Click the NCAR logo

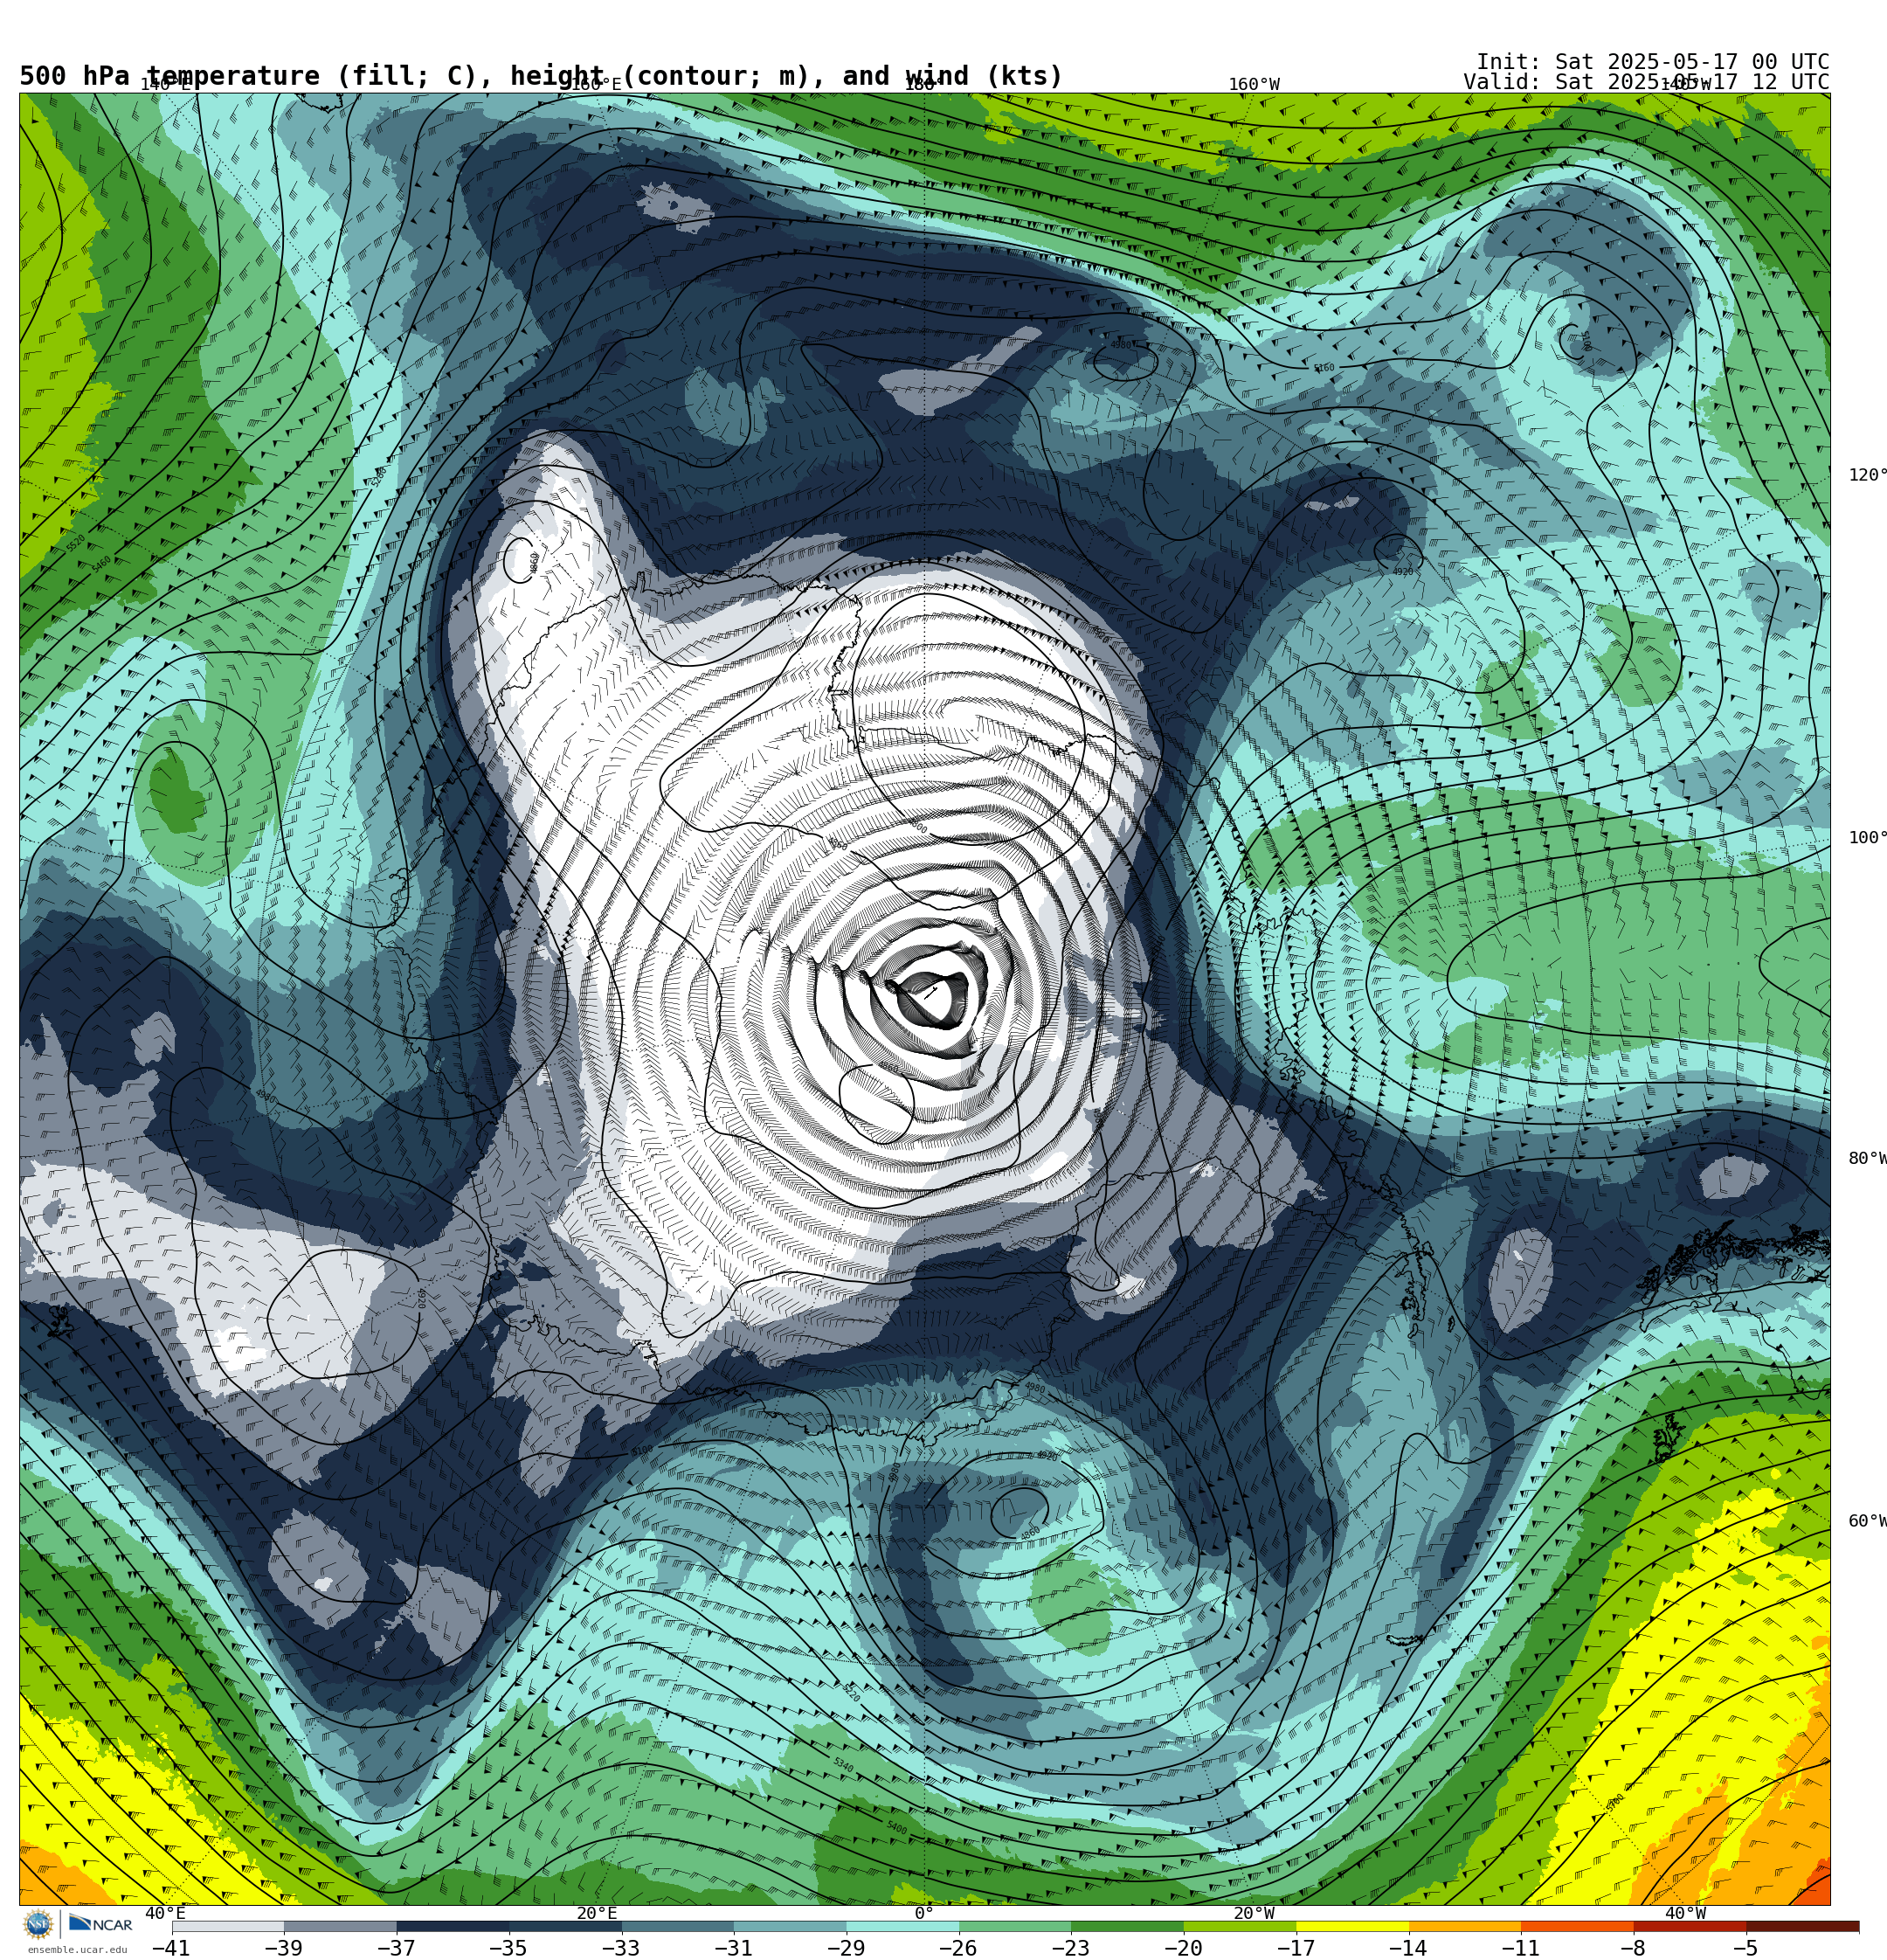click(x=100, y=1924)
